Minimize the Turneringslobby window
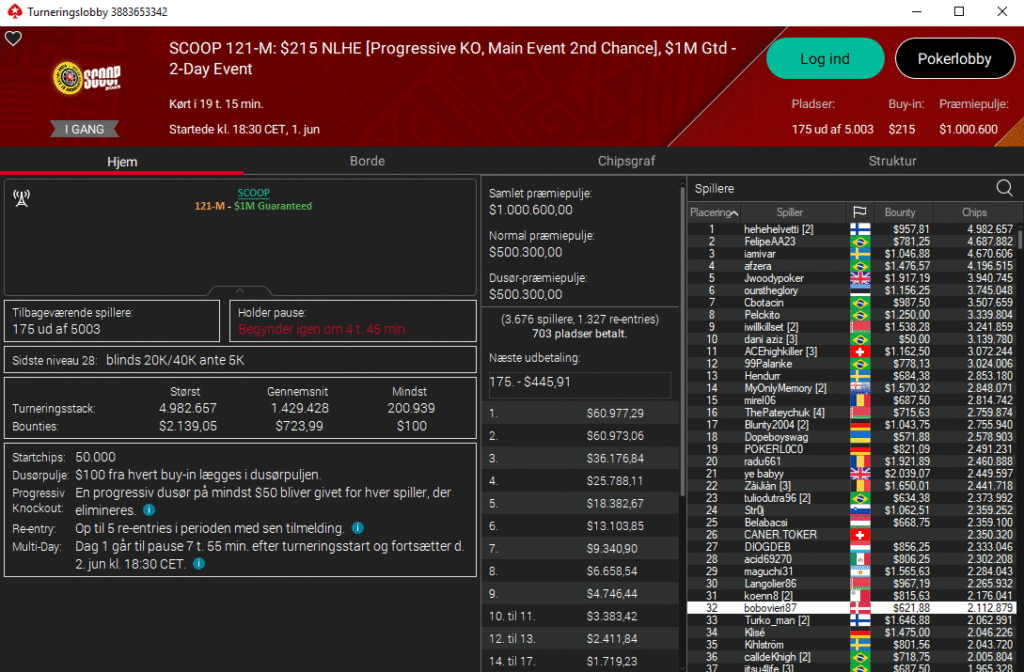The height and width of the screenshot is (672, 1024). (916, 12)
